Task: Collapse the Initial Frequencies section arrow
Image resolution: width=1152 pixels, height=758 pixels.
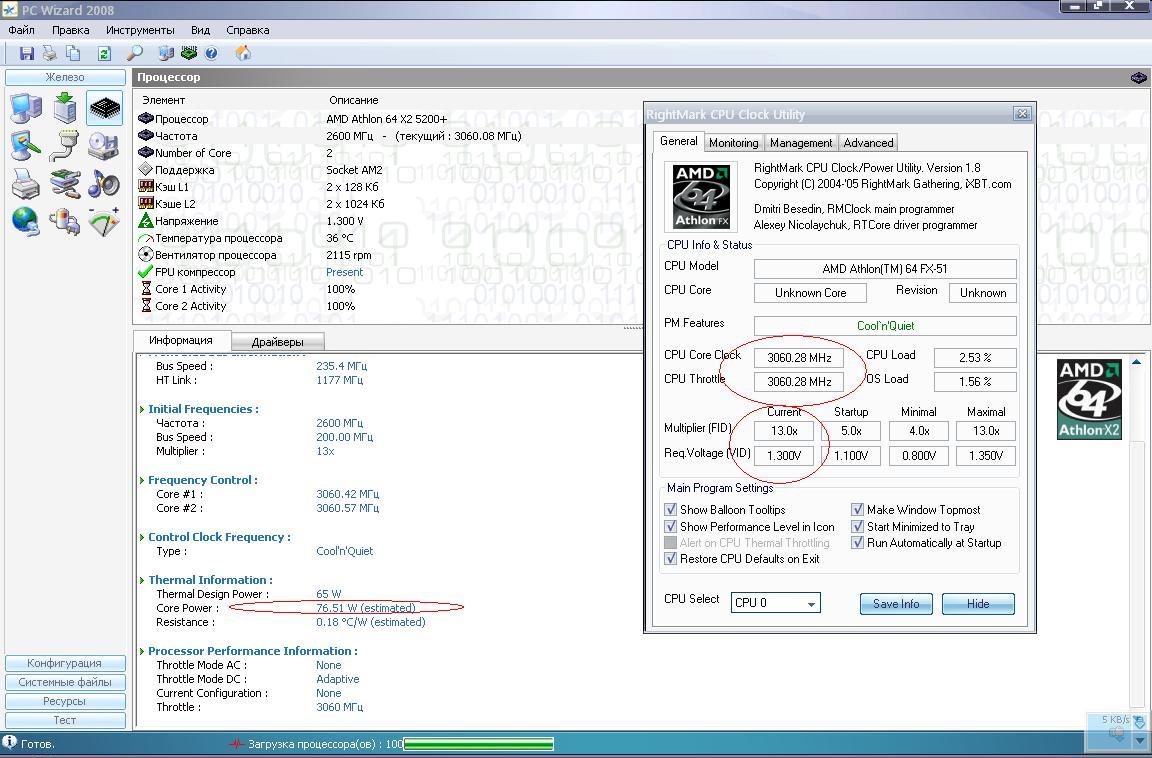Action: tap(142, 409)
